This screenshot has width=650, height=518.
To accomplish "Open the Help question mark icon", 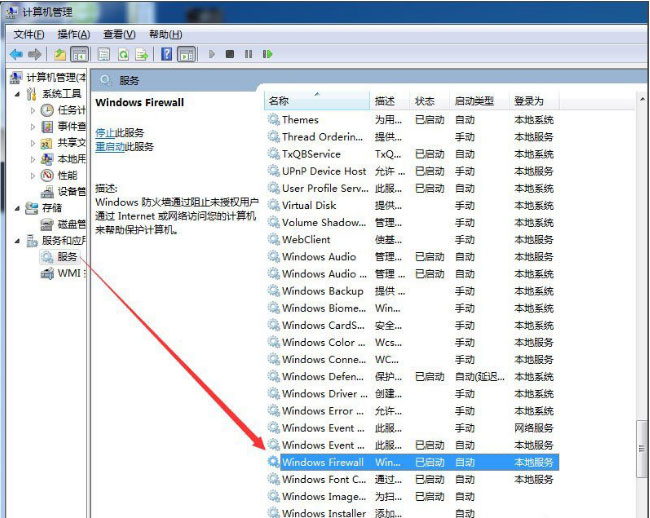I will tap(166, 54).
